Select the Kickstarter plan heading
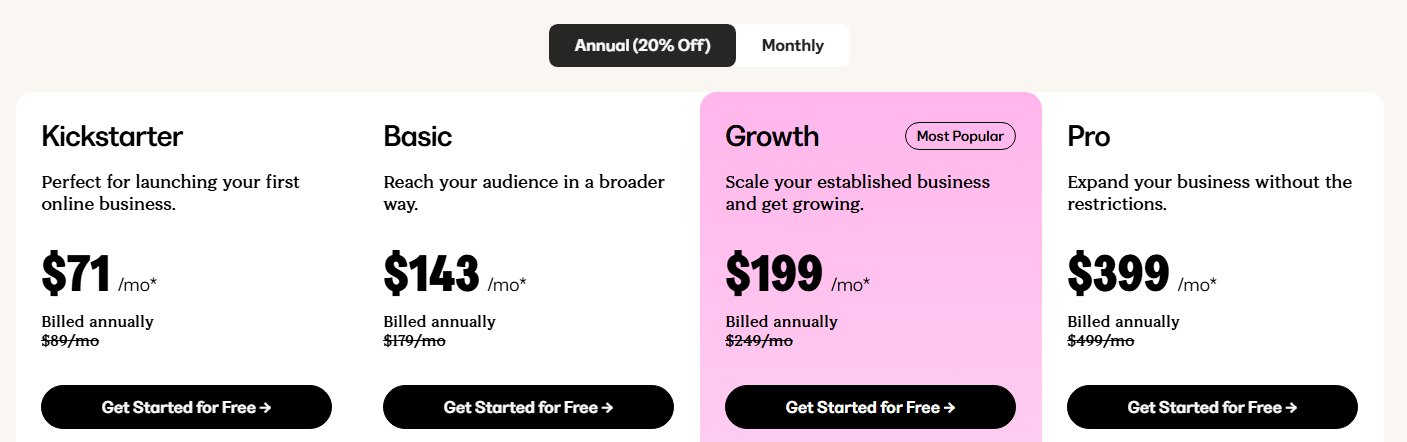Screen dimensions: 1407x442 tap(112, 136)
